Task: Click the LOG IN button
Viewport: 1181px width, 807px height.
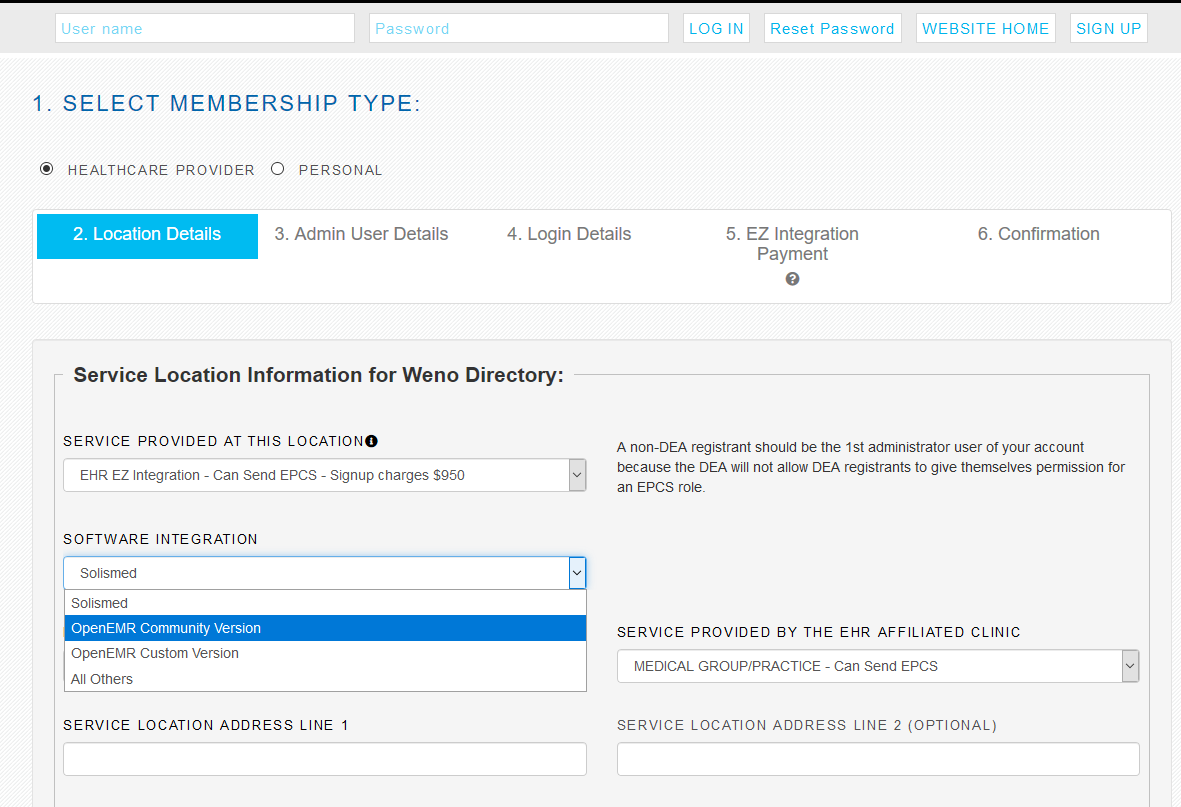Action: tap(716, 29)
